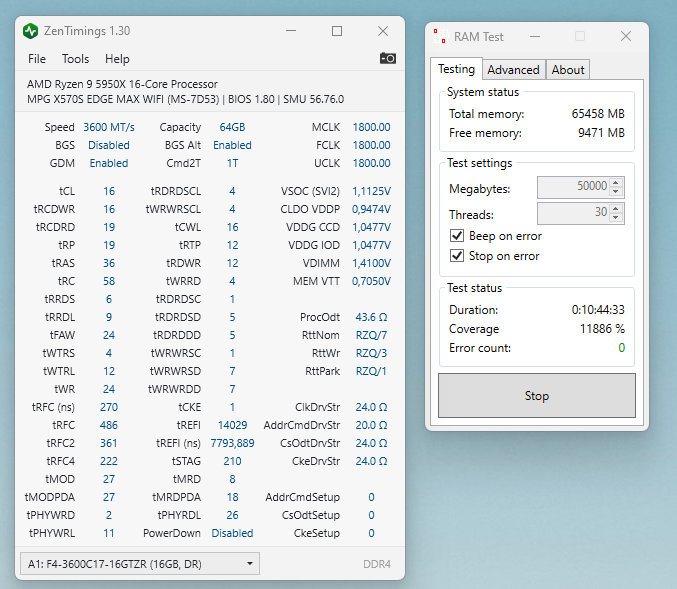Increase Megabytes value with up arrow

[x=616, y=182]
